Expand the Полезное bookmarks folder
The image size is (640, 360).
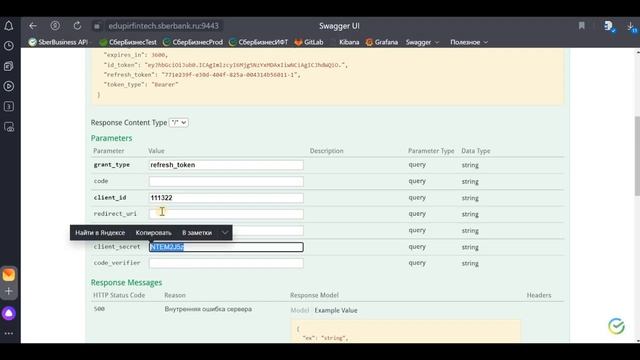pos(469,42)
